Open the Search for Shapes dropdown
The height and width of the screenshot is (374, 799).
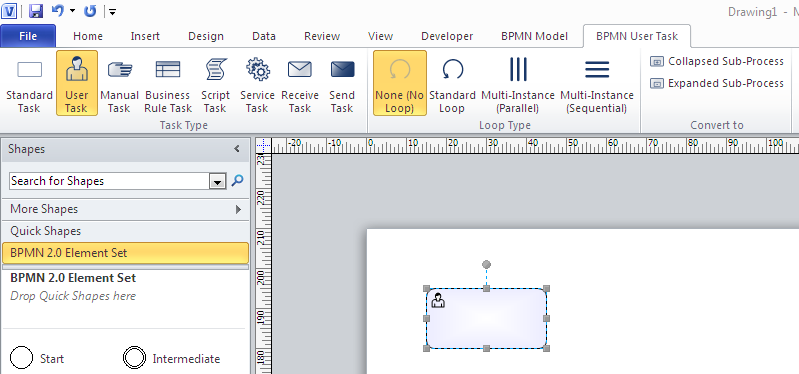(218, 181)
